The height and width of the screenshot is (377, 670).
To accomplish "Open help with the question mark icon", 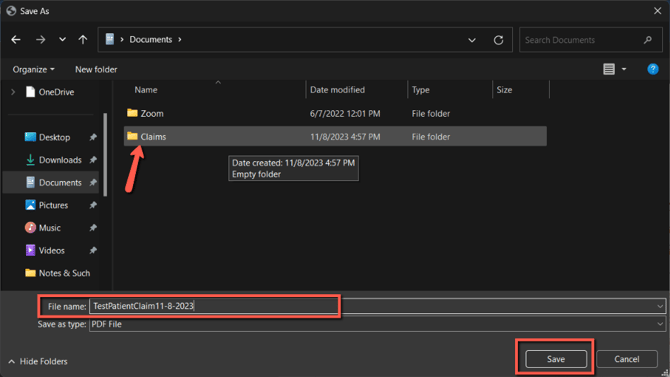I will (x=652, y=69).
